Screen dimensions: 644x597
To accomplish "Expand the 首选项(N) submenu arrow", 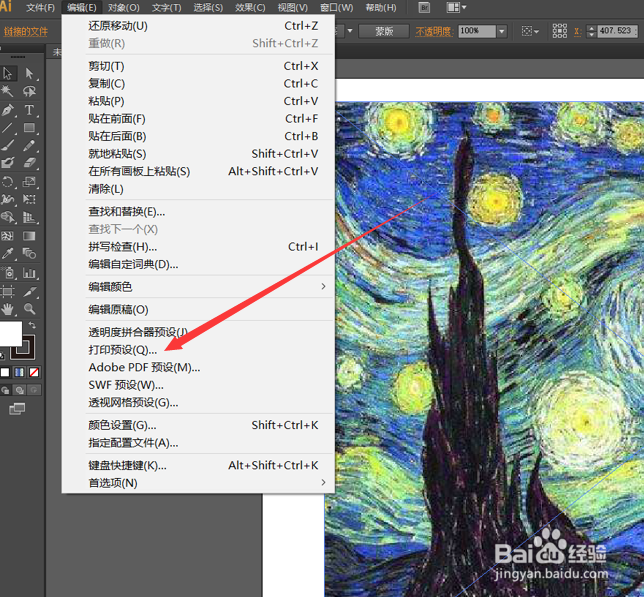I will [x=323, y=482].
